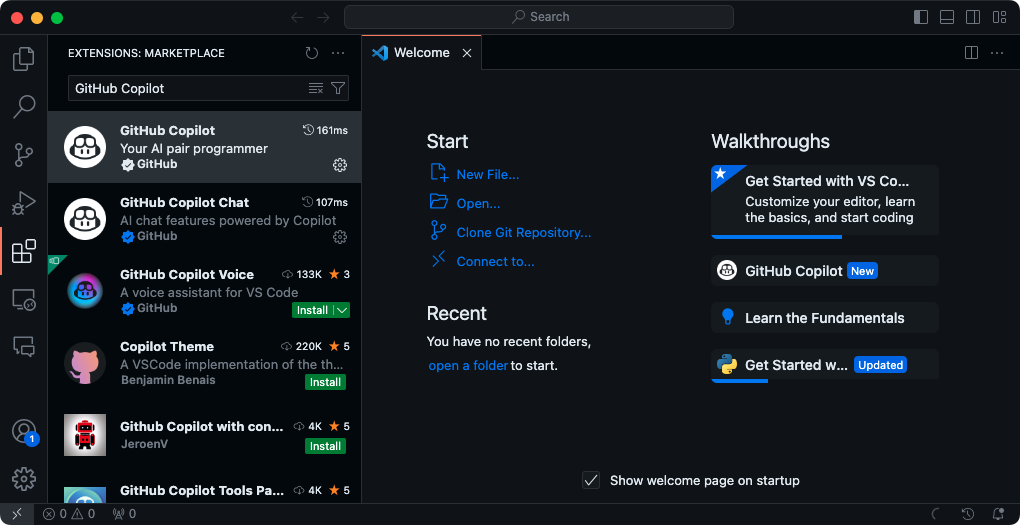
Task: Go back in navigation history
Action: click(297, 17)
